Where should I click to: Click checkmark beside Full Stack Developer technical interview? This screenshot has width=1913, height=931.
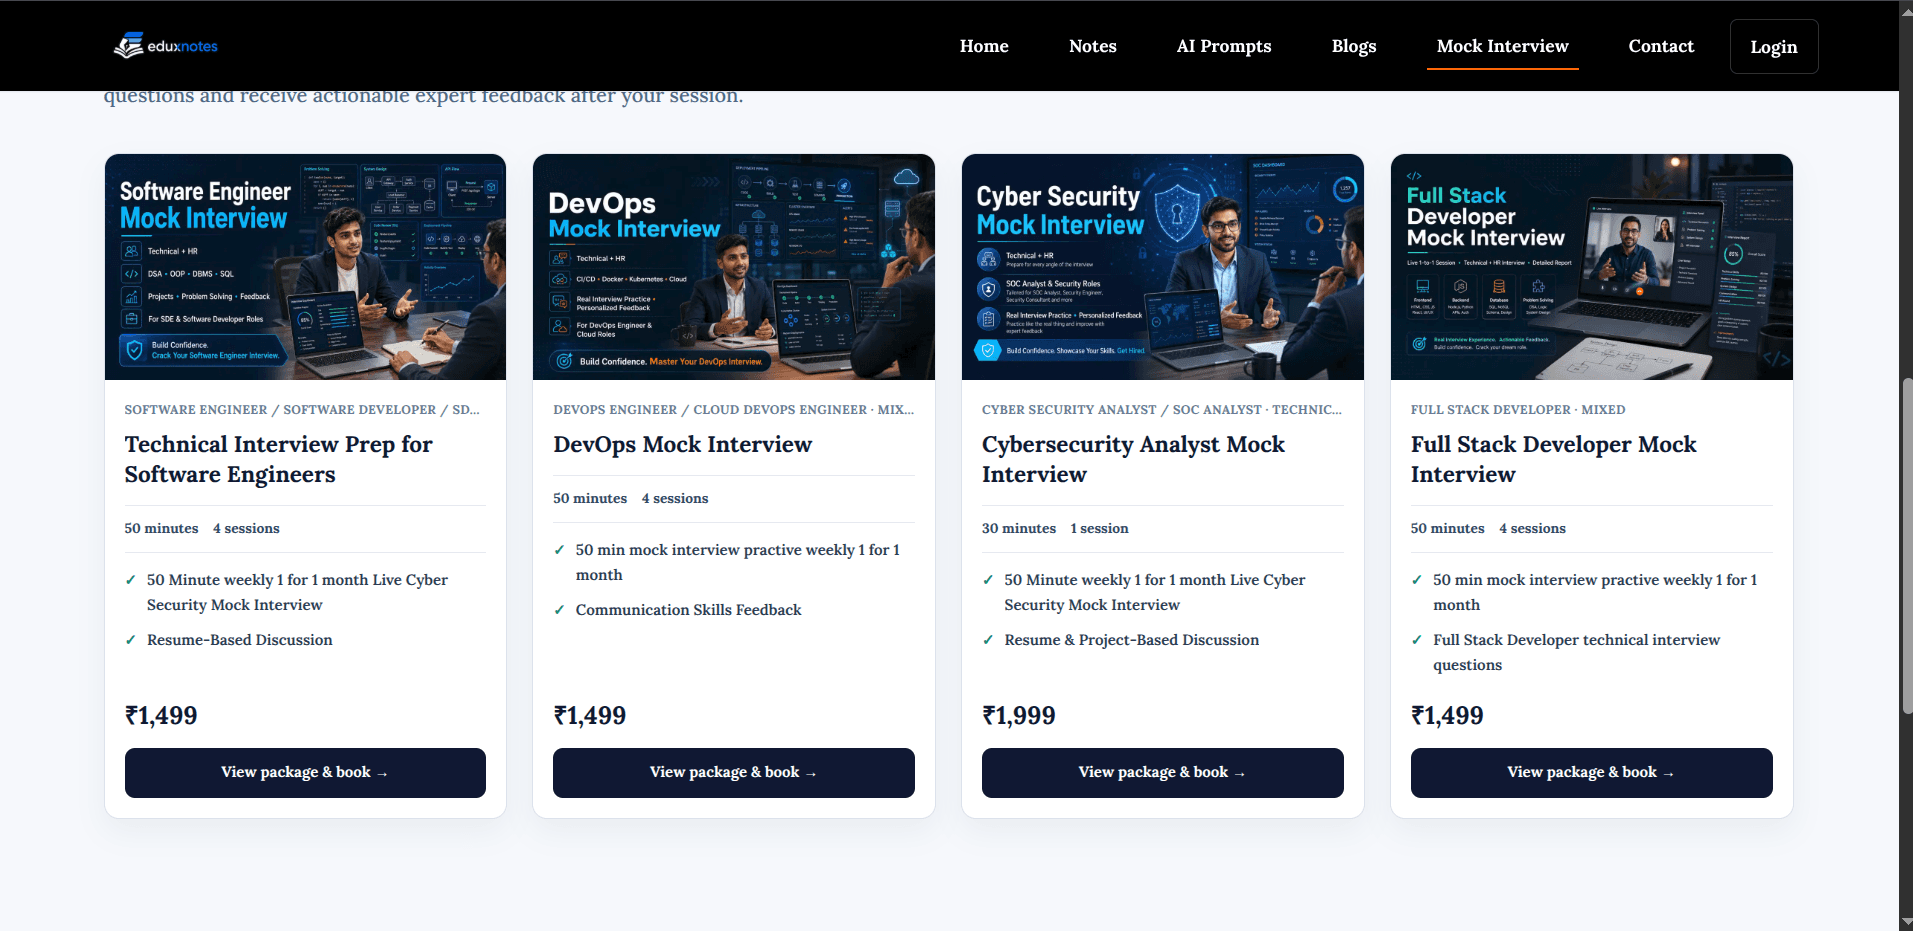pyautogui.click(x=1417, y=640)
